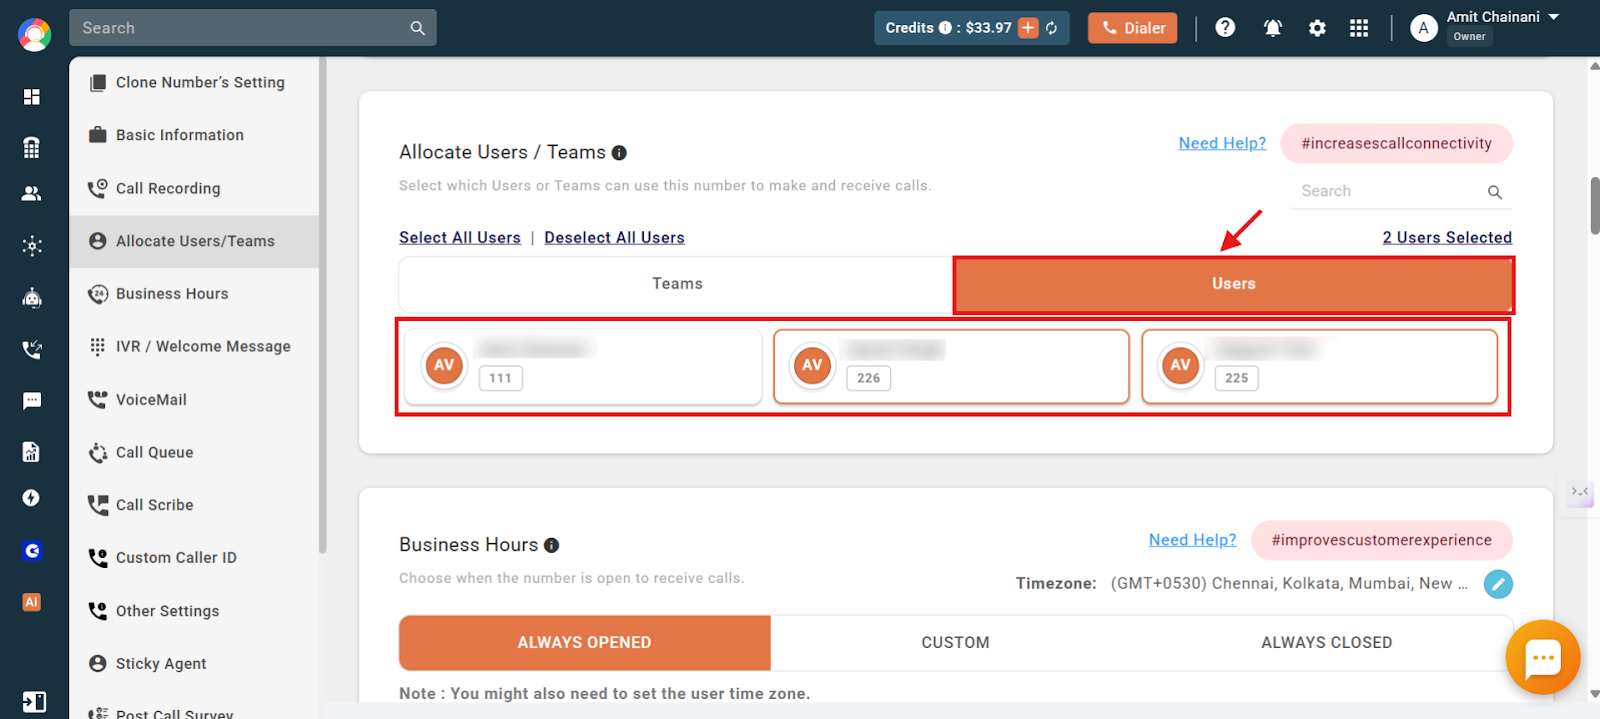Click the top global Search field
Image resolution: width=1600 pixels, height=719 pixels.
tap(253, 28)
